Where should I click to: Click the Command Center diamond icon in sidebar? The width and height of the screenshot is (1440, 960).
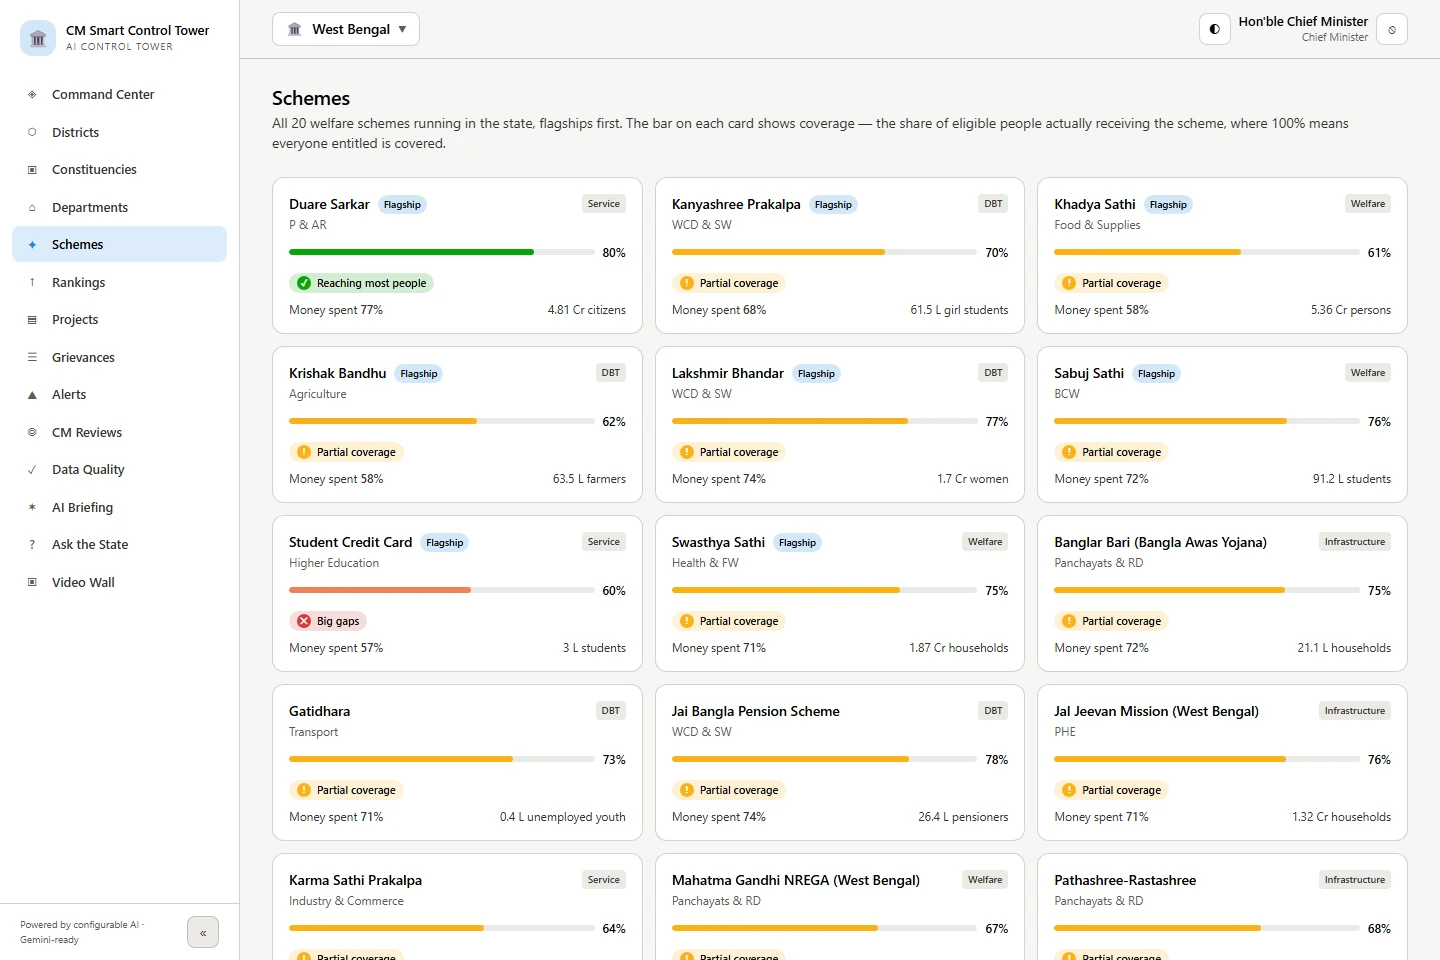pos(32,95)
